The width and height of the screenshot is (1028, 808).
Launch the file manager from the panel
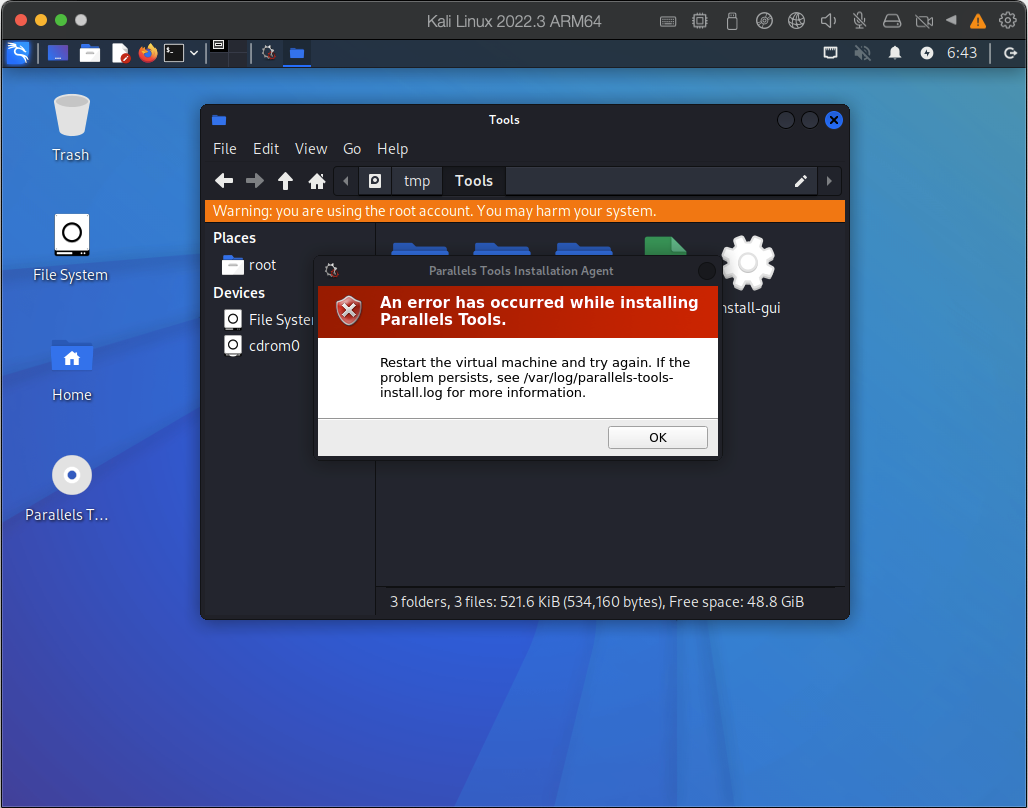90,53
